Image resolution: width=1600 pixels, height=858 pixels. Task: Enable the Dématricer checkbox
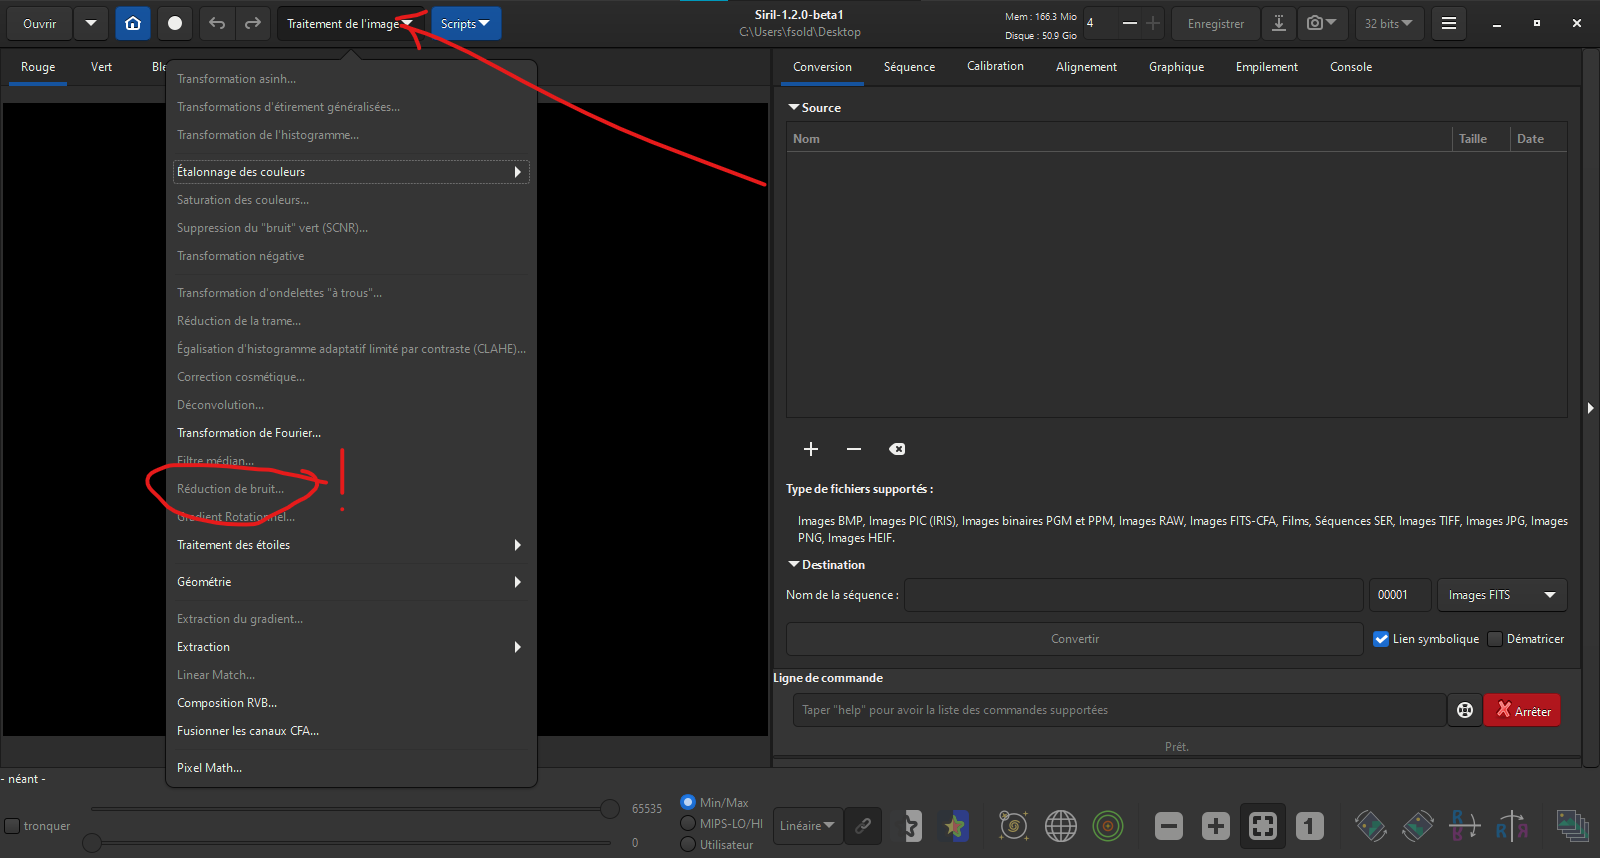pos(1495,639)
